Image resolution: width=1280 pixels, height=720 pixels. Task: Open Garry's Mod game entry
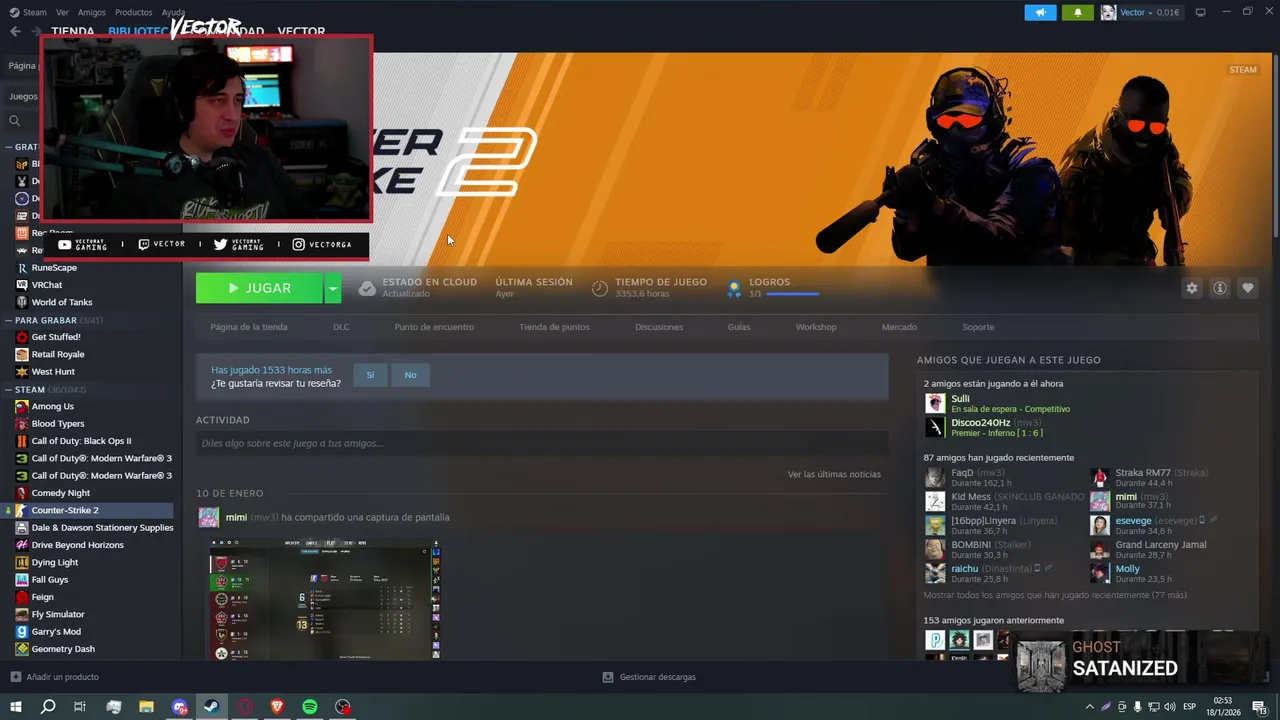tap(56, 632)
